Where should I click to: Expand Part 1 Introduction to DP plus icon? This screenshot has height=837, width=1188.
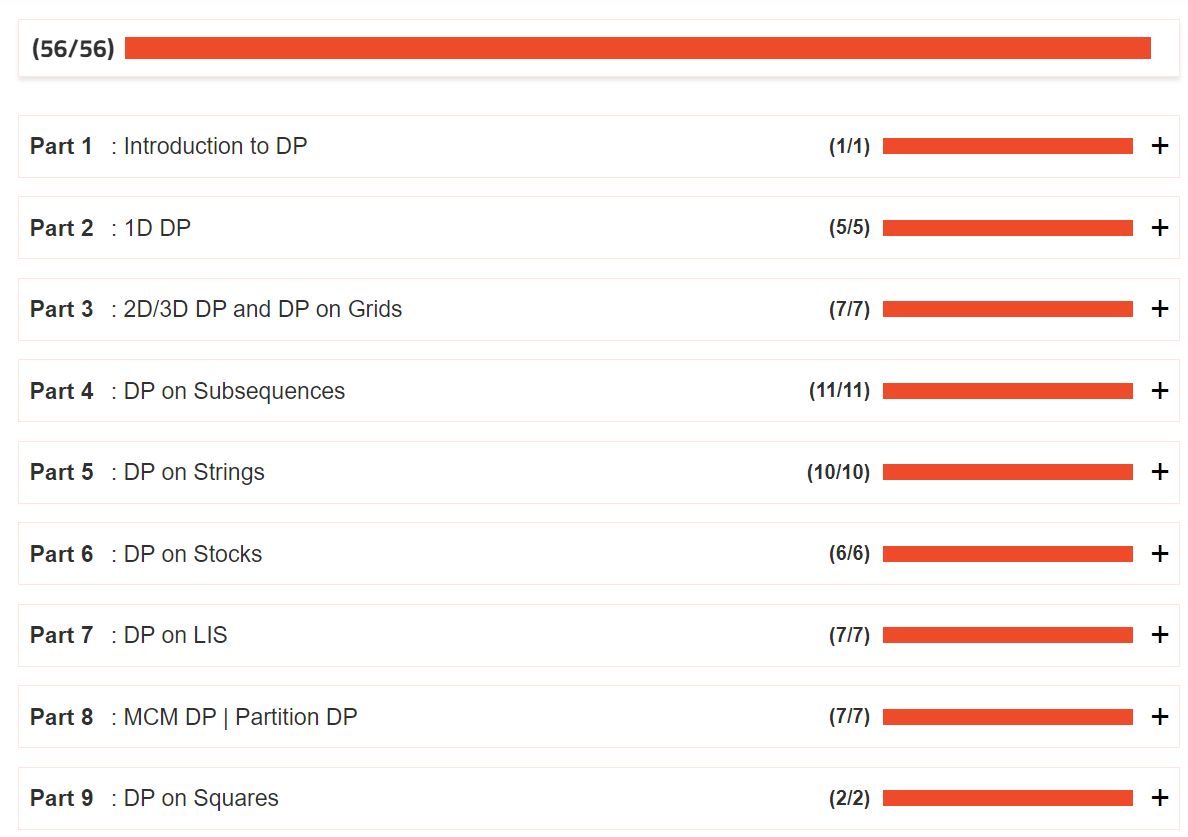click(x=1159, y=145)
